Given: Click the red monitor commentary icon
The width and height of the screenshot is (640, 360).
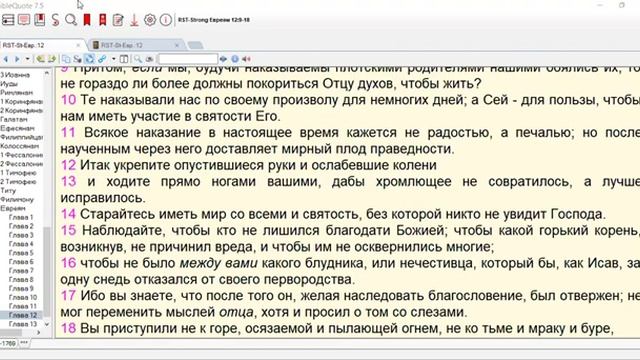Looking at the screenshot, I should point(24,20).
